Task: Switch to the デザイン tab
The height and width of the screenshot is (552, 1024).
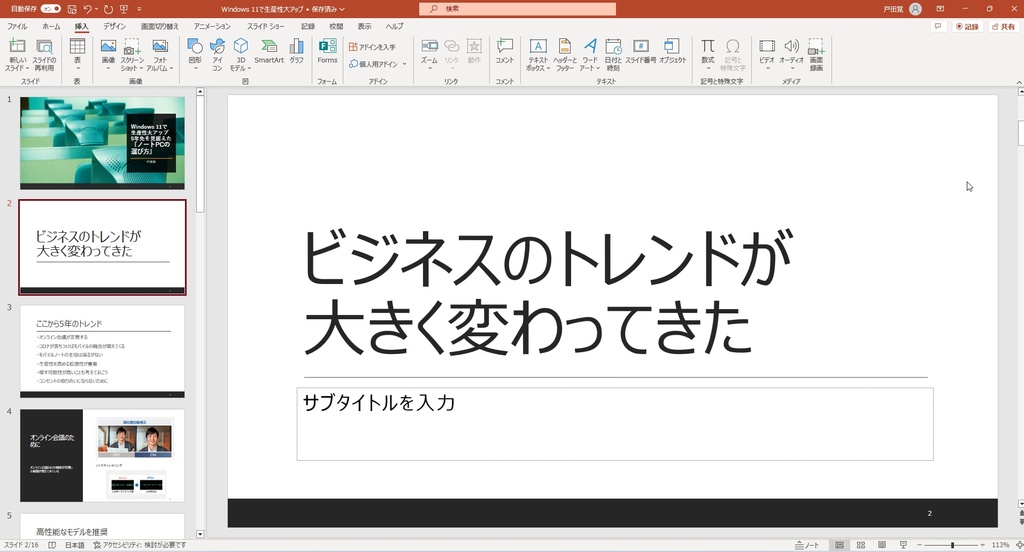Action: pos(114,26)
